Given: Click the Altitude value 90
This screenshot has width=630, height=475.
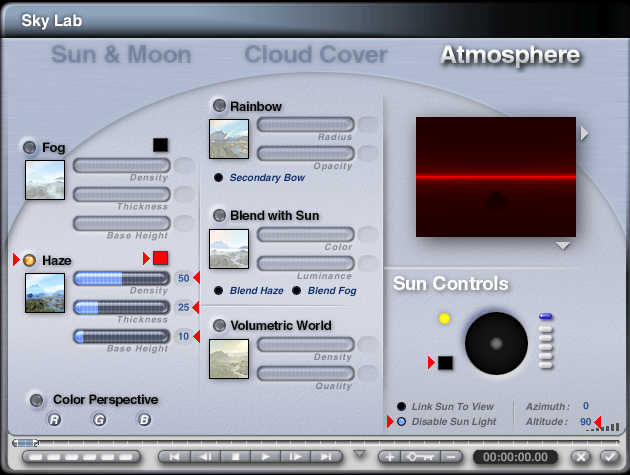Looking at the screenshot, I should point(586,422).
